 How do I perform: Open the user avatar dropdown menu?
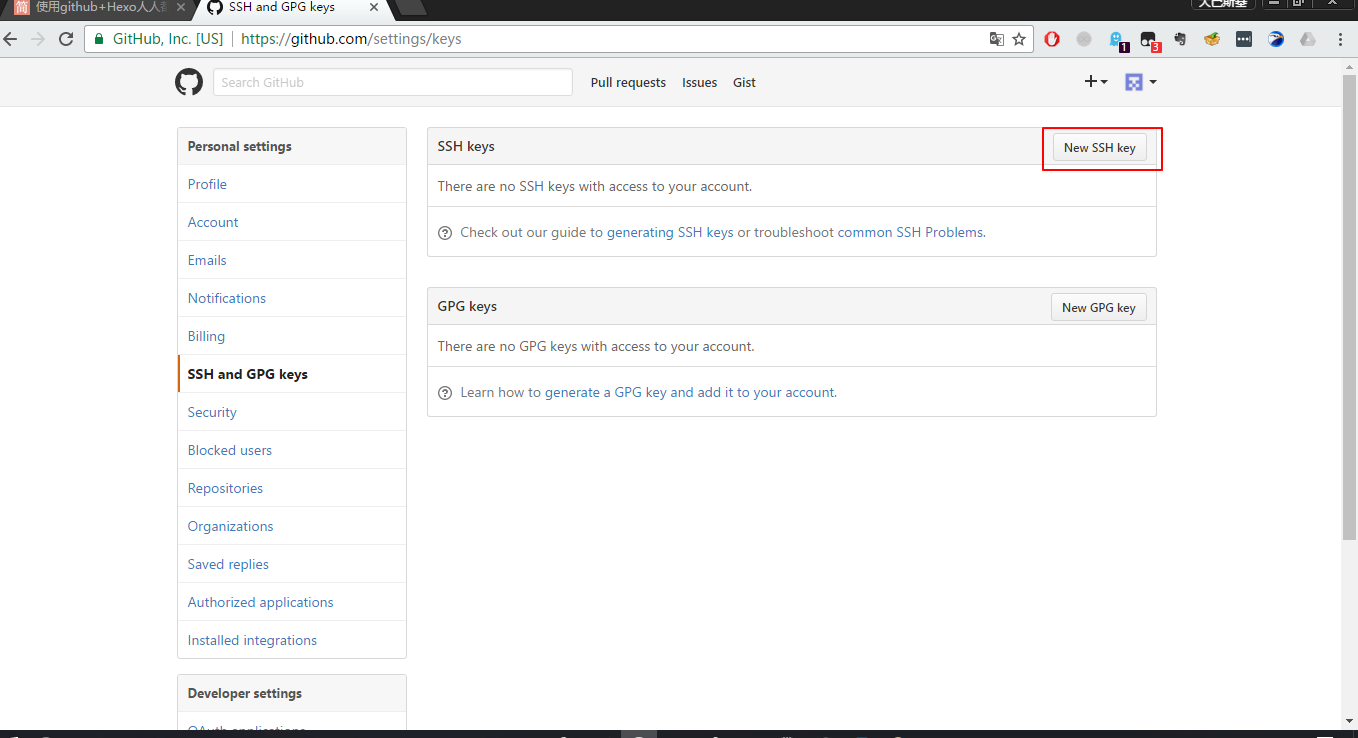[1140, 82]
